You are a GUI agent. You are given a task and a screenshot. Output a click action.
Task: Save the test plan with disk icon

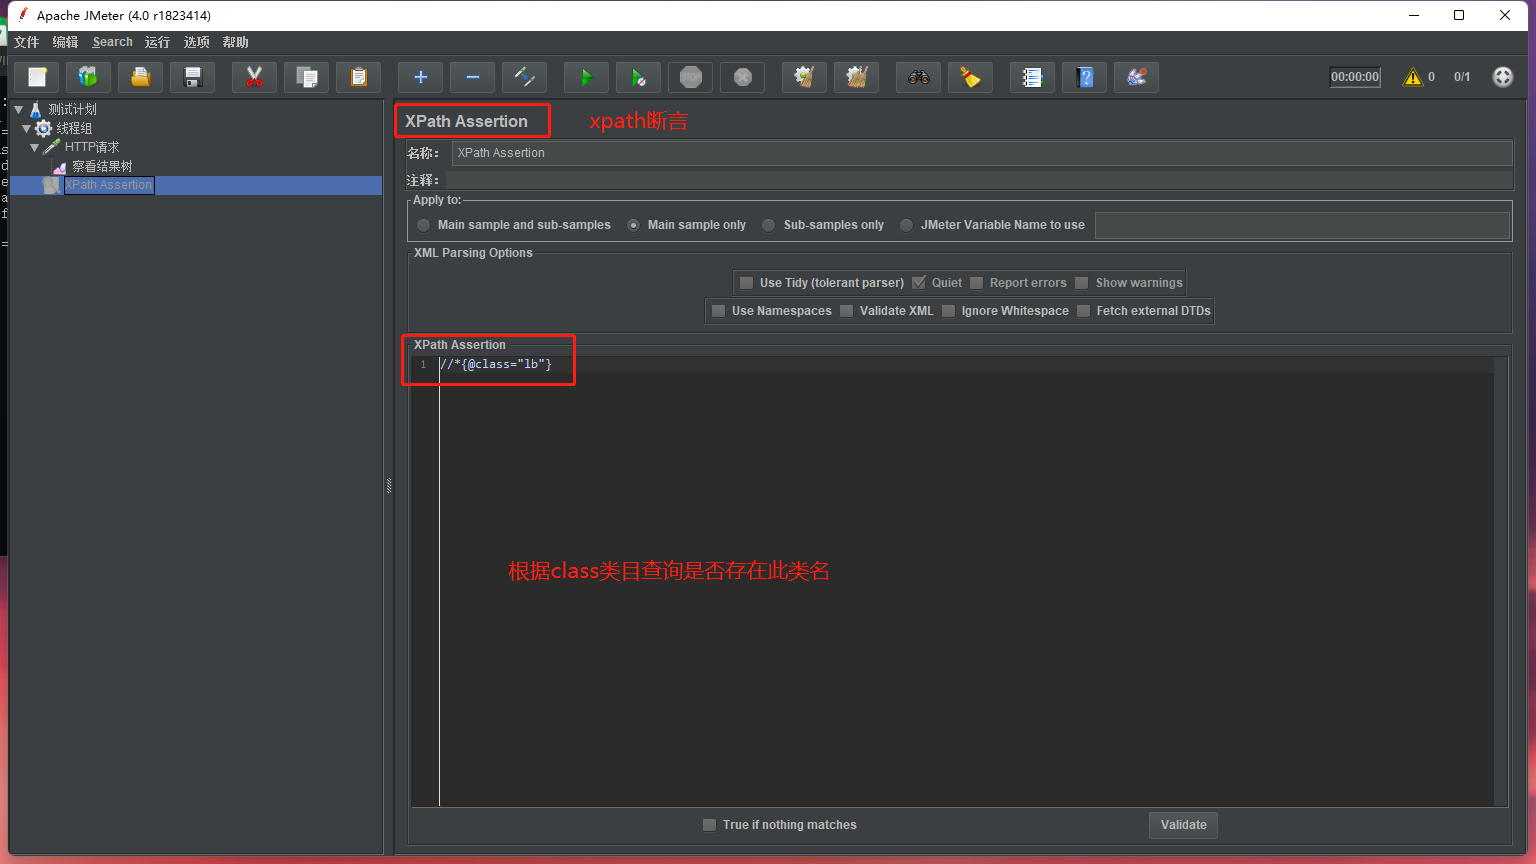pyautogui.click(x=193, y=77)
